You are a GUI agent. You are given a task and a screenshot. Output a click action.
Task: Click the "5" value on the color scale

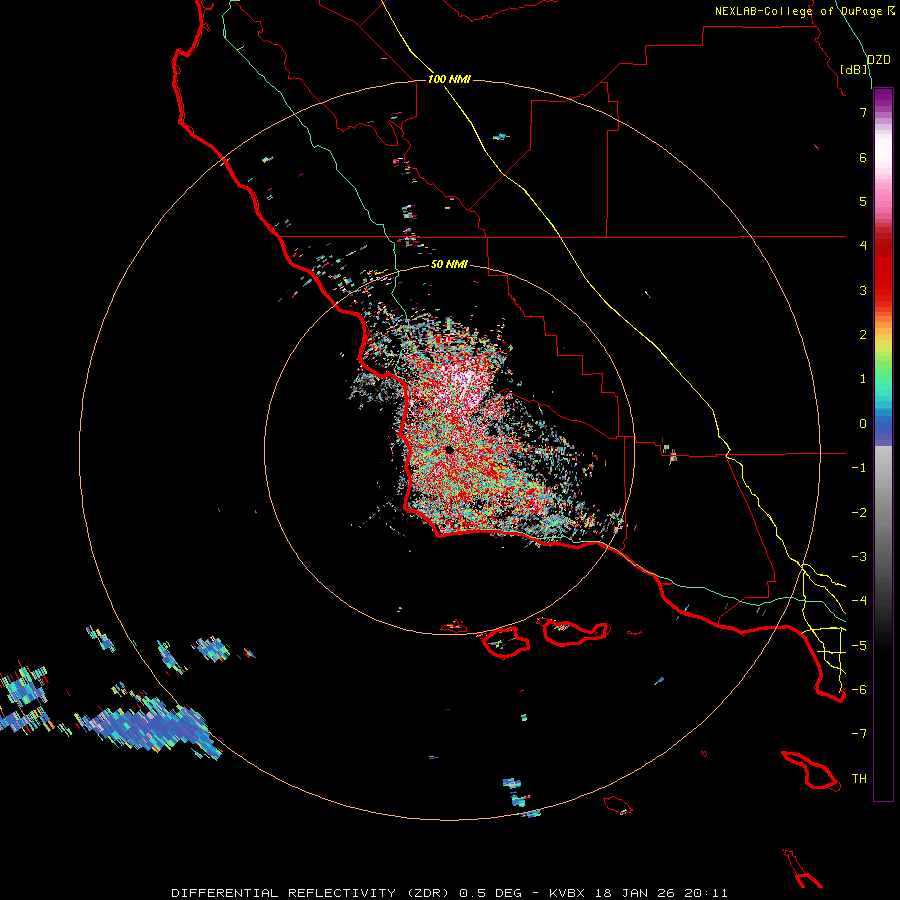tap(863, 201)
